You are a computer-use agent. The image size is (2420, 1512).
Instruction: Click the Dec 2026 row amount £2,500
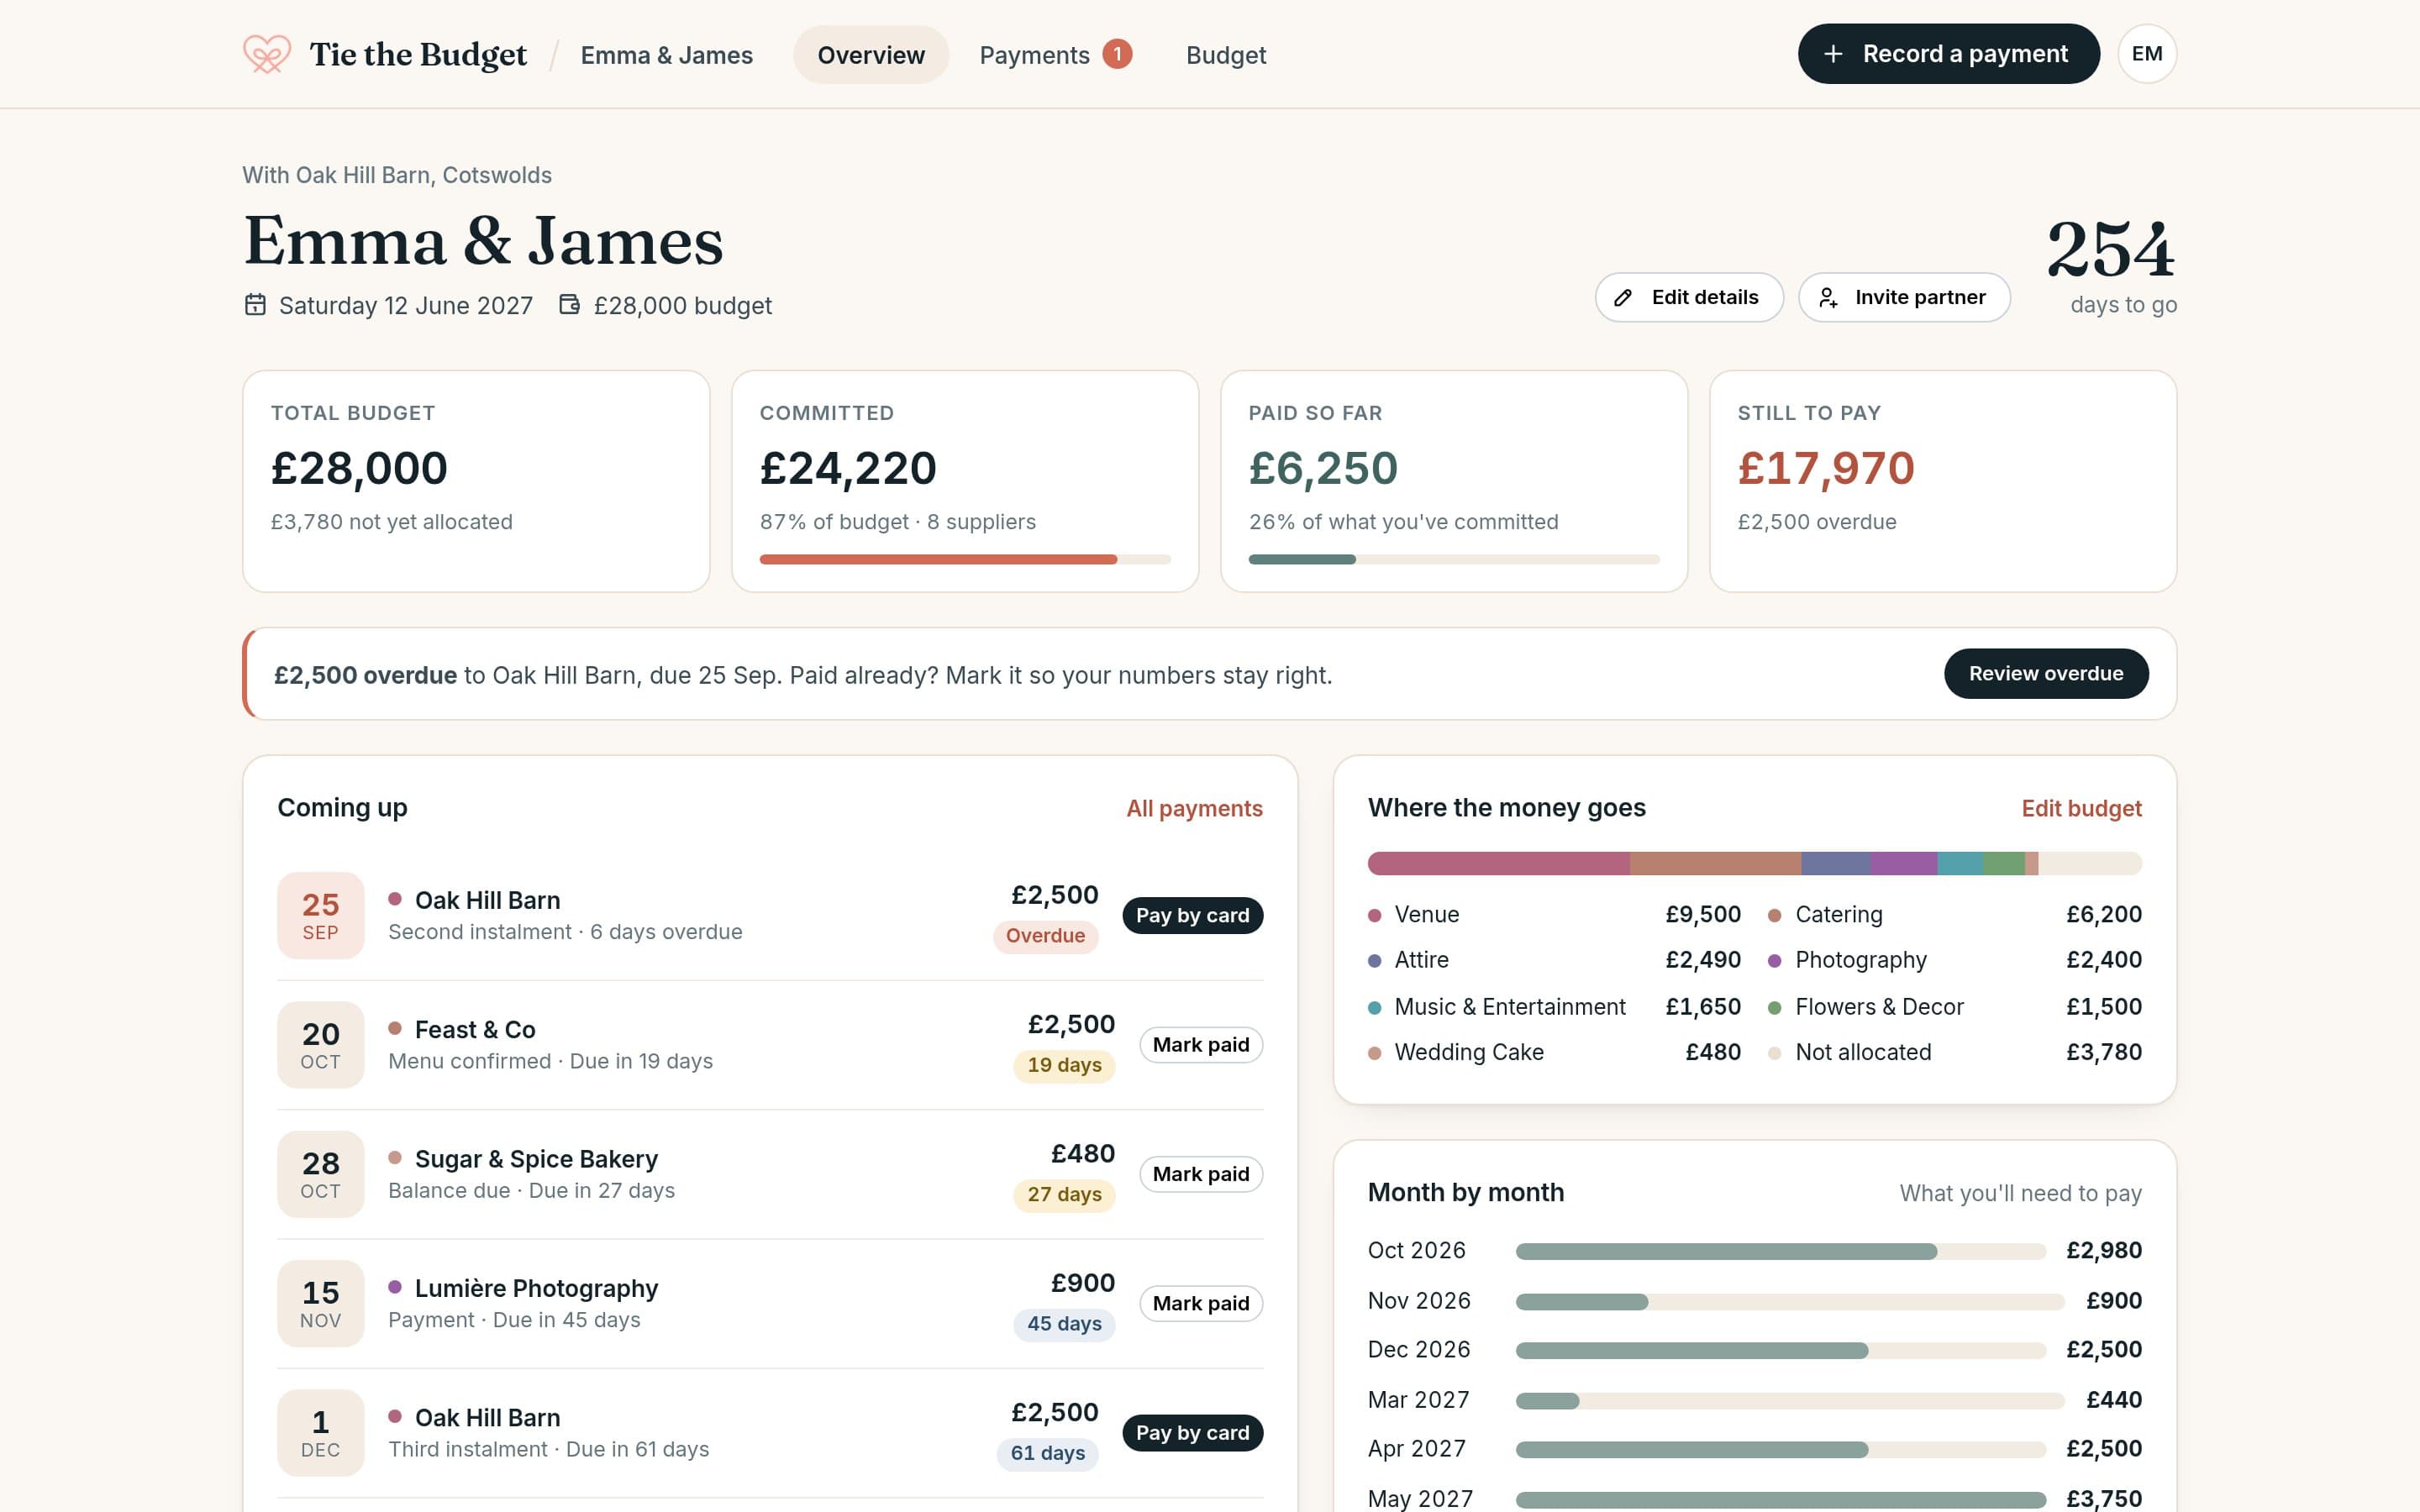pyautogui.click(x=2103, y=1350)
